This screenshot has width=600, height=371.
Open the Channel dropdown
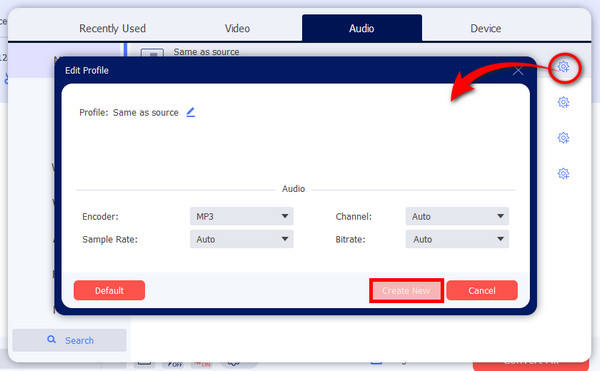pyautogui.click(x=457, y=216)
